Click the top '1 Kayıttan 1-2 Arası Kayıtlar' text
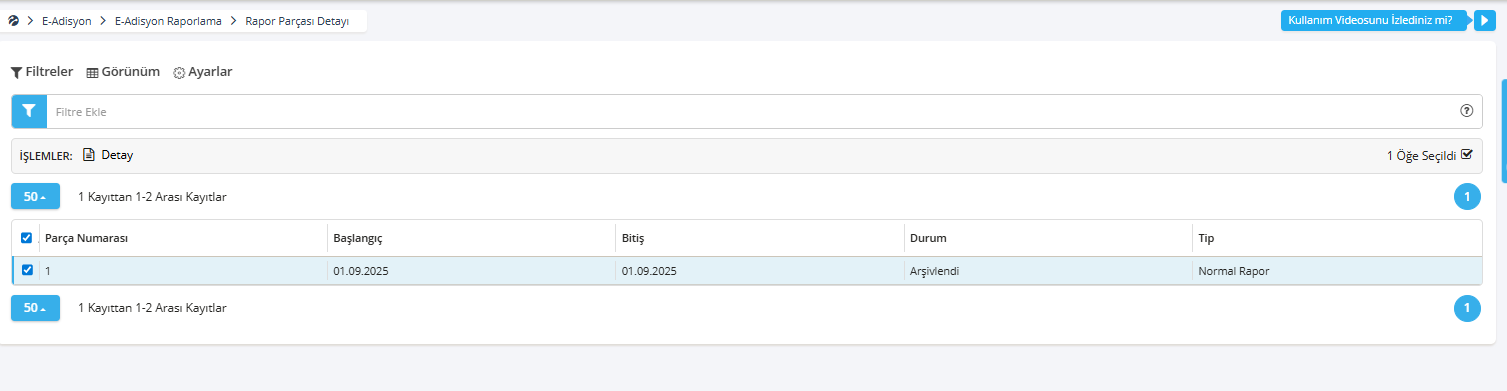Viewport: 1507px width, 391px height. point(152,197)
